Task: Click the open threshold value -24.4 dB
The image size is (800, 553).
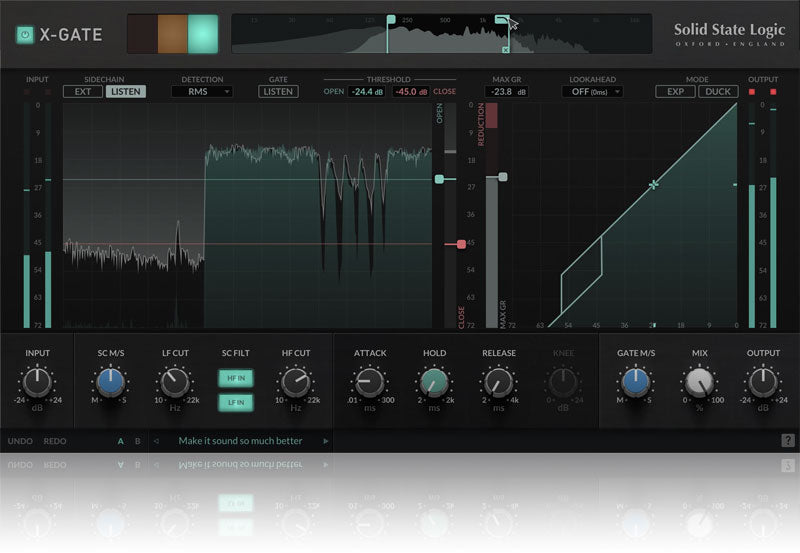Action: pyautogui.click(x=367, y=92)
